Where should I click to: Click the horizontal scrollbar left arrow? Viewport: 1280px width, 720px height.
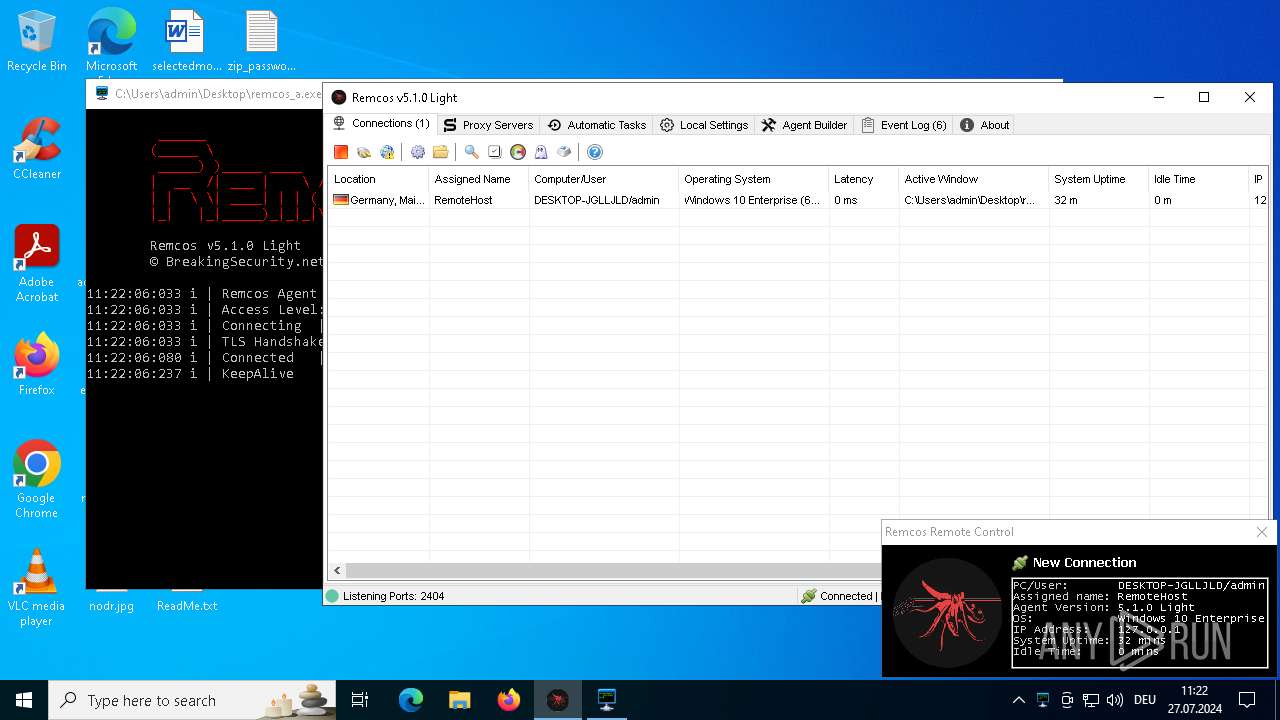click(x=337, y=570)
